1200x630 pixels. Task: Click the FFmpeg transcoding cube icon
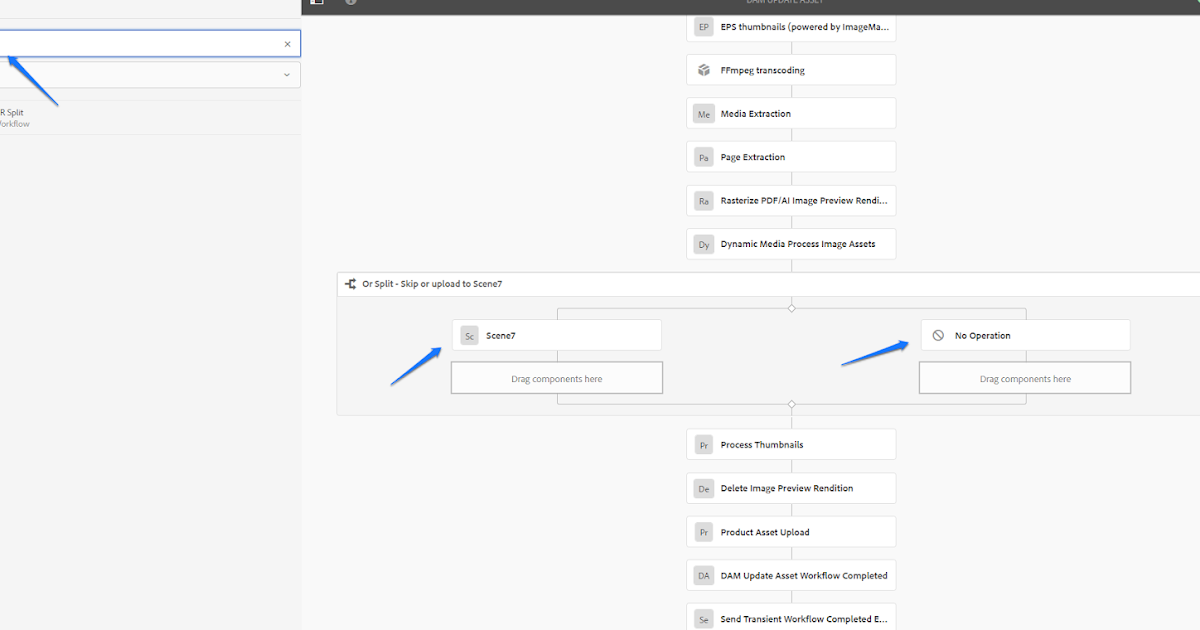pyautogui.click(x=703, y=70)
